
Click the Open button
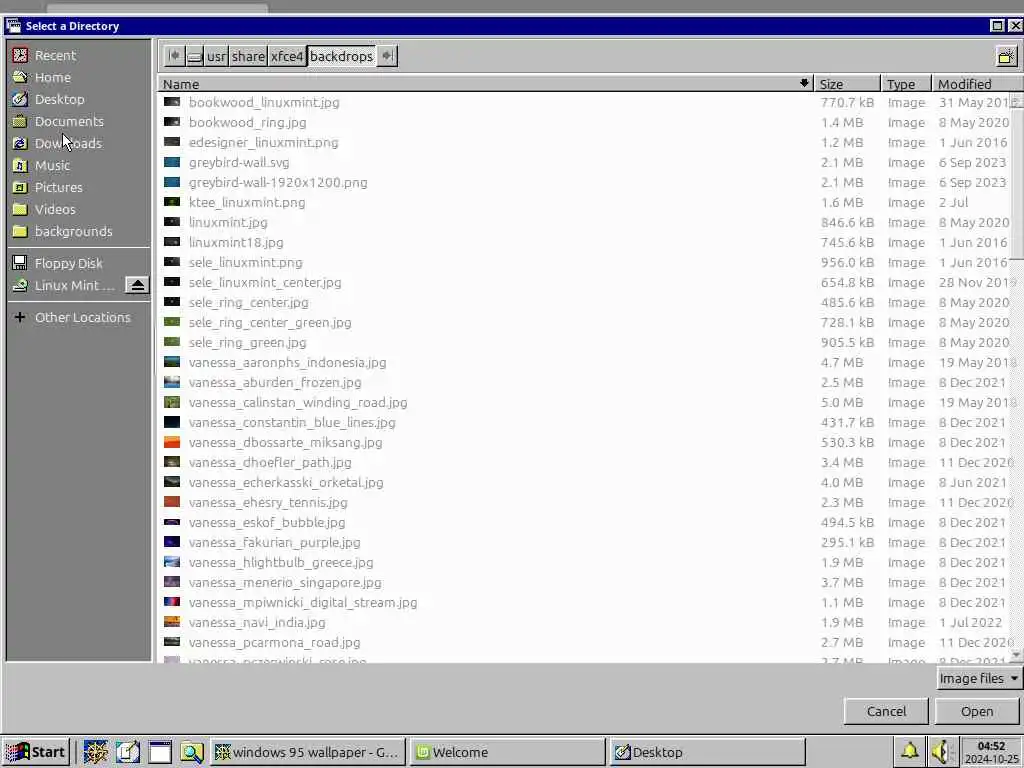[977, 711]
